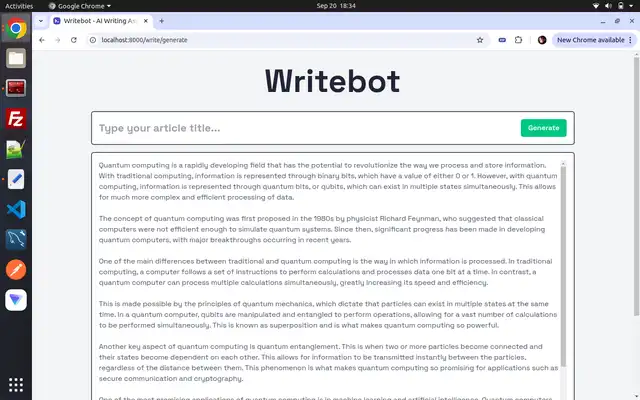Go back to previous page
640x400 pixels.
pos(42,40)
